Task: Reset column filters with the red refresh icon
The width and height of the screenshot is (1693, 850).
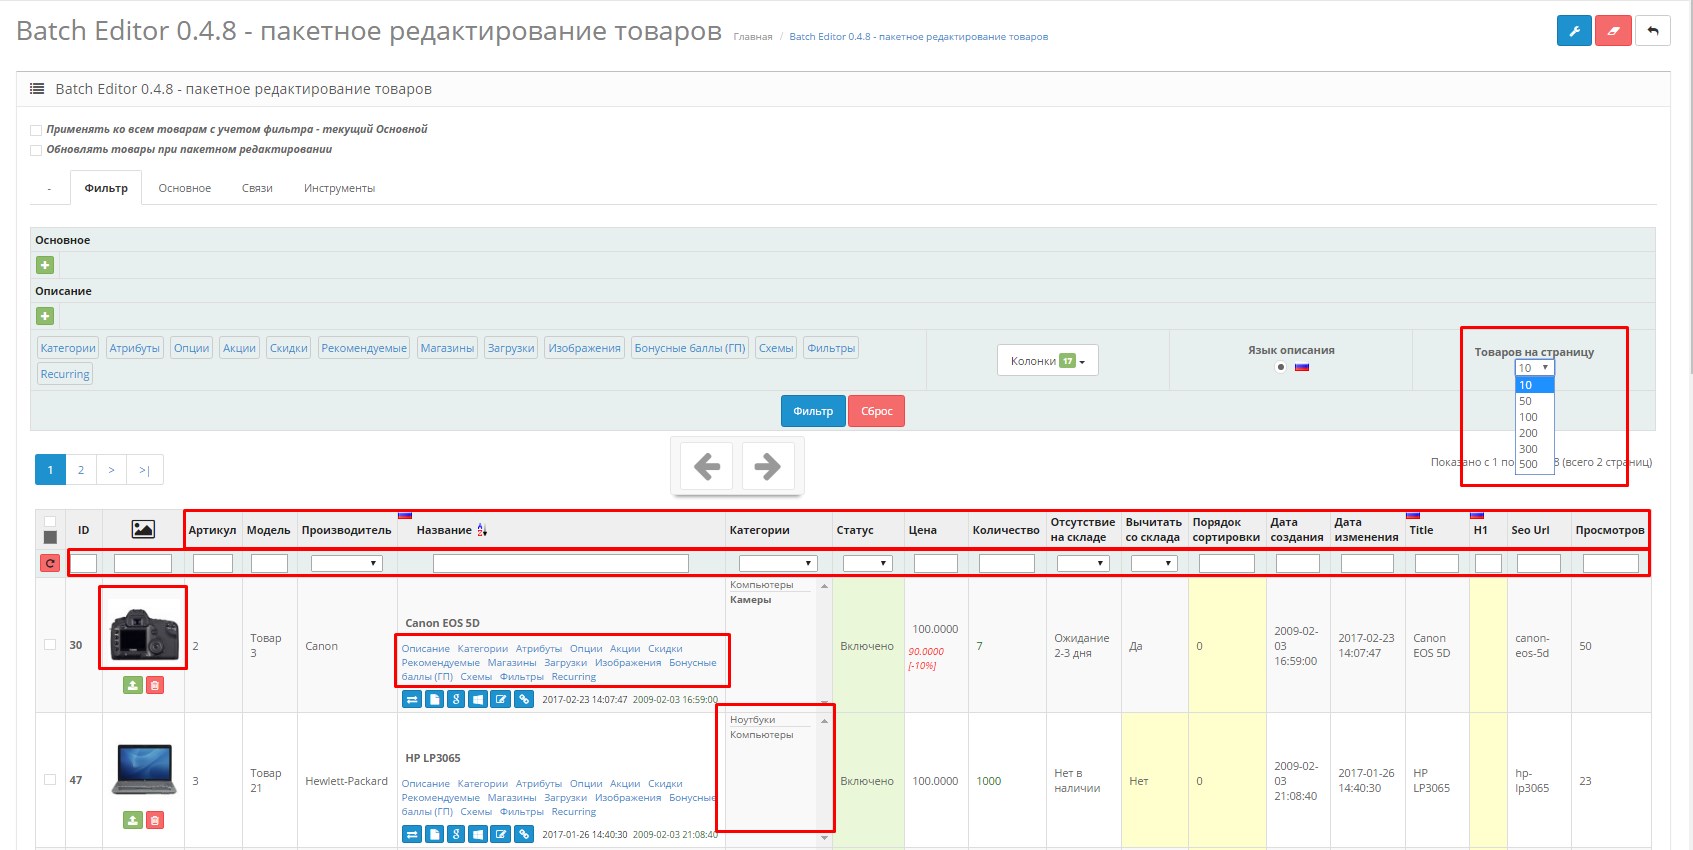Action: [x=50, y=563]
